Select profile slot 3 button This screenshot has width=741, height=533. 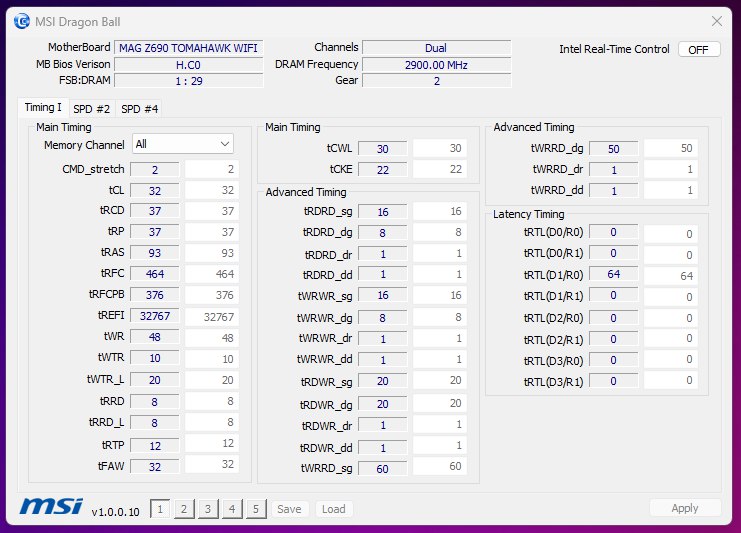click(x=208, y=509)
